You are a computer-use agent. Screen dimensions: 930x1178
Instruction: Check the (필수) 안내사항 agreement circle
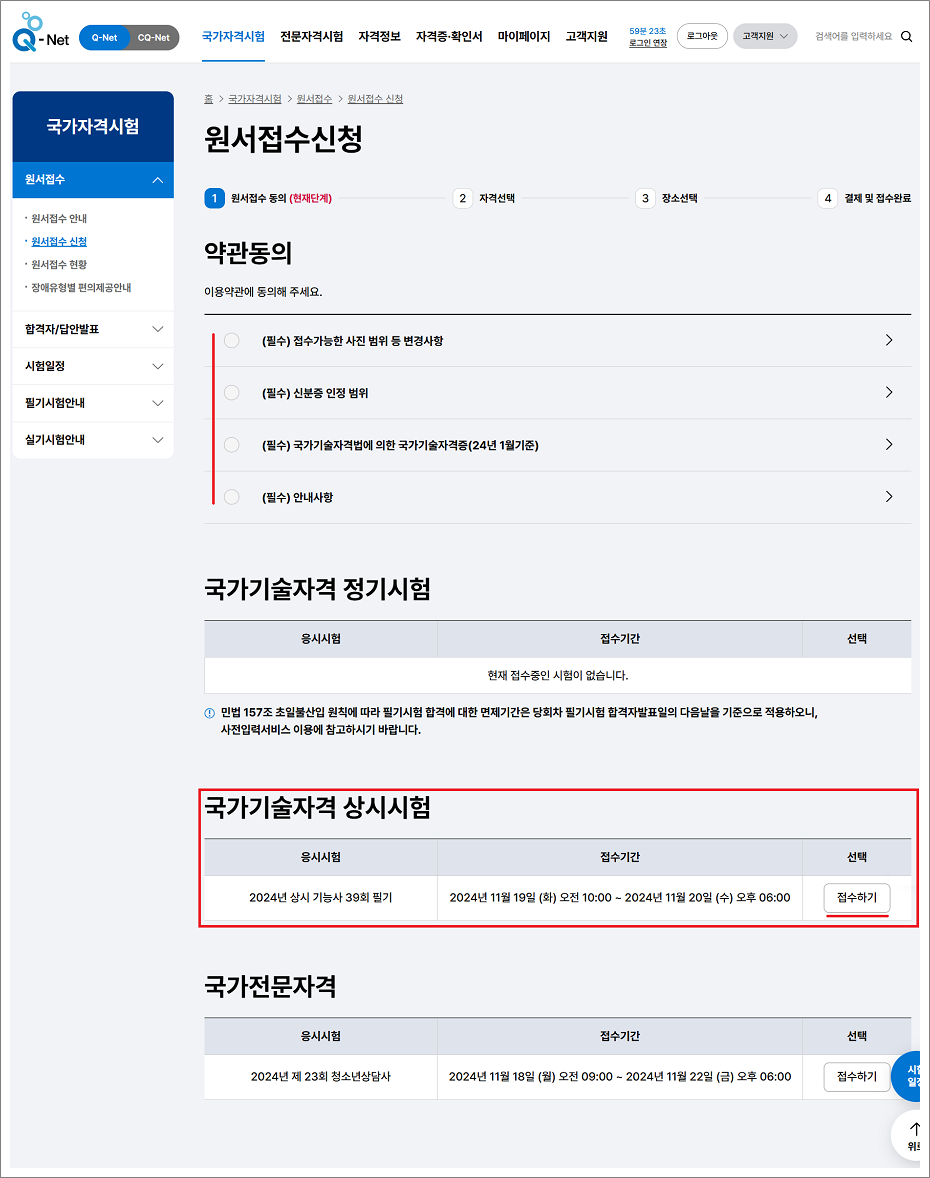coord(231,497)
